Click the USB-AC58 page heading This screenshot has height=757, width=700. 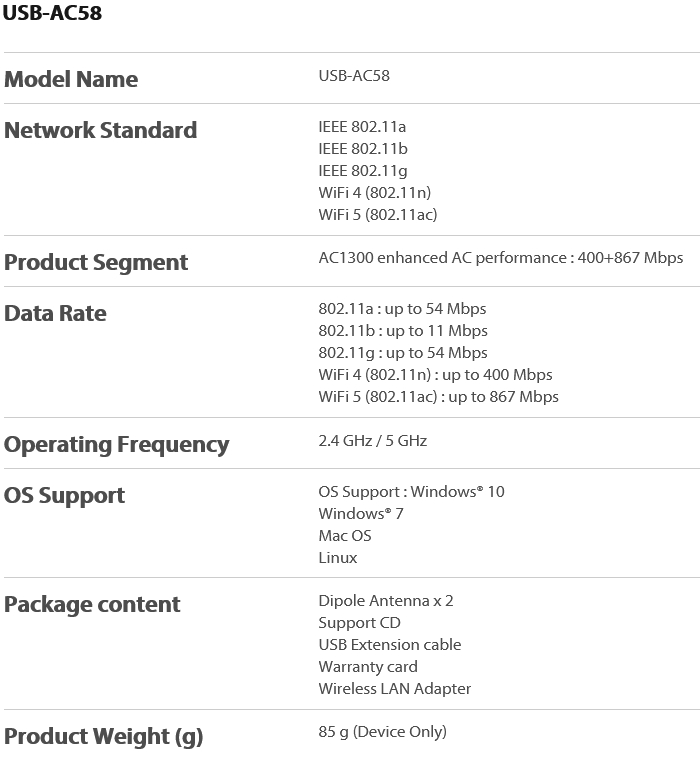(x=52, y=13)
